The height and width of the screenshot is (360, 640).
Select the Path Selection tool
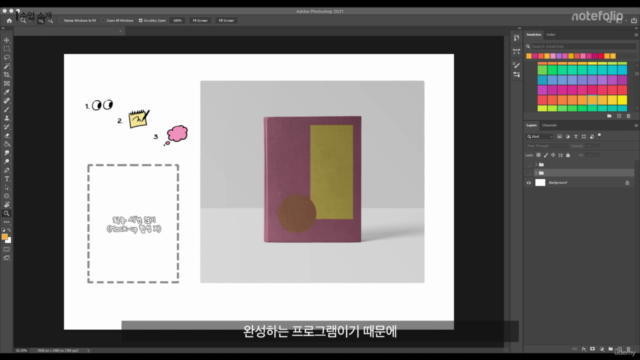pos(7,187)
